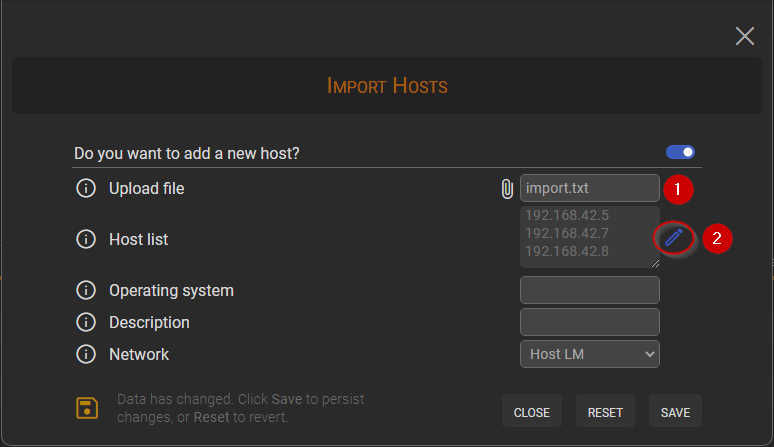Open the Network dropdown showing Host LM

[x=589, y=354]
